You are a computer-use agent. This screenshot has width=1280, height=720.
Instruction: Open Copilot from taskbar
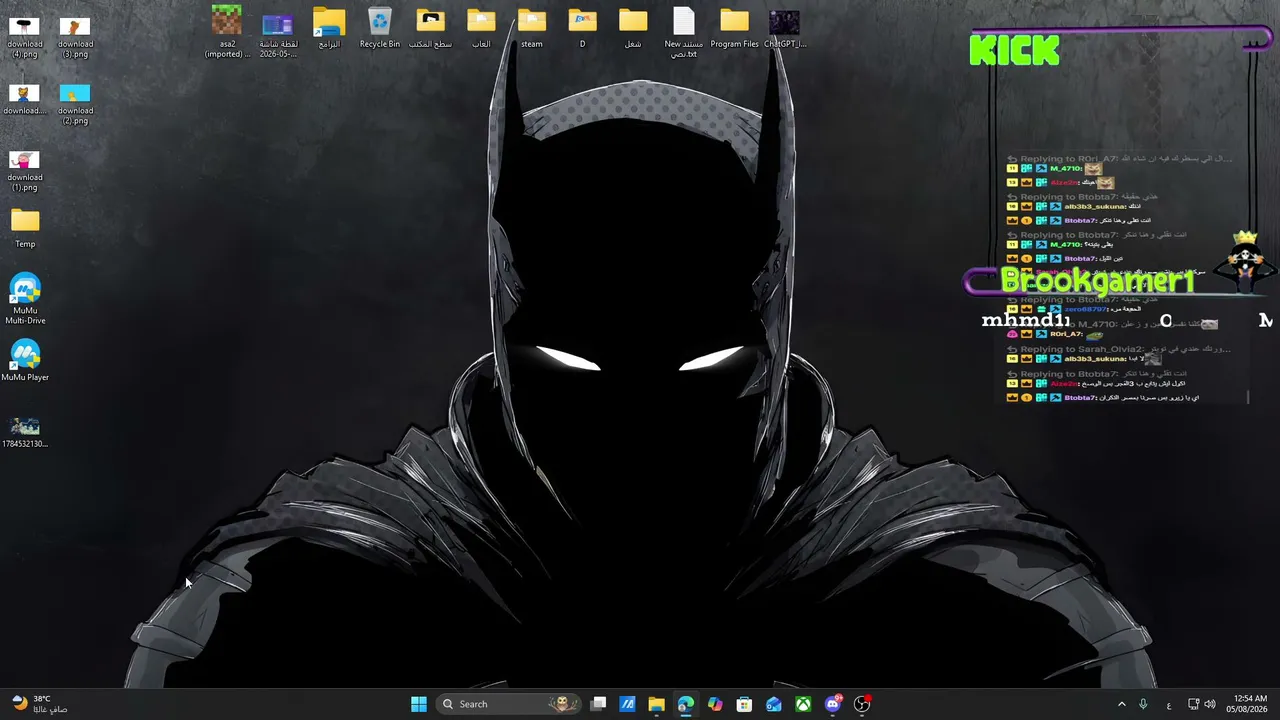(x=715, y=704)
